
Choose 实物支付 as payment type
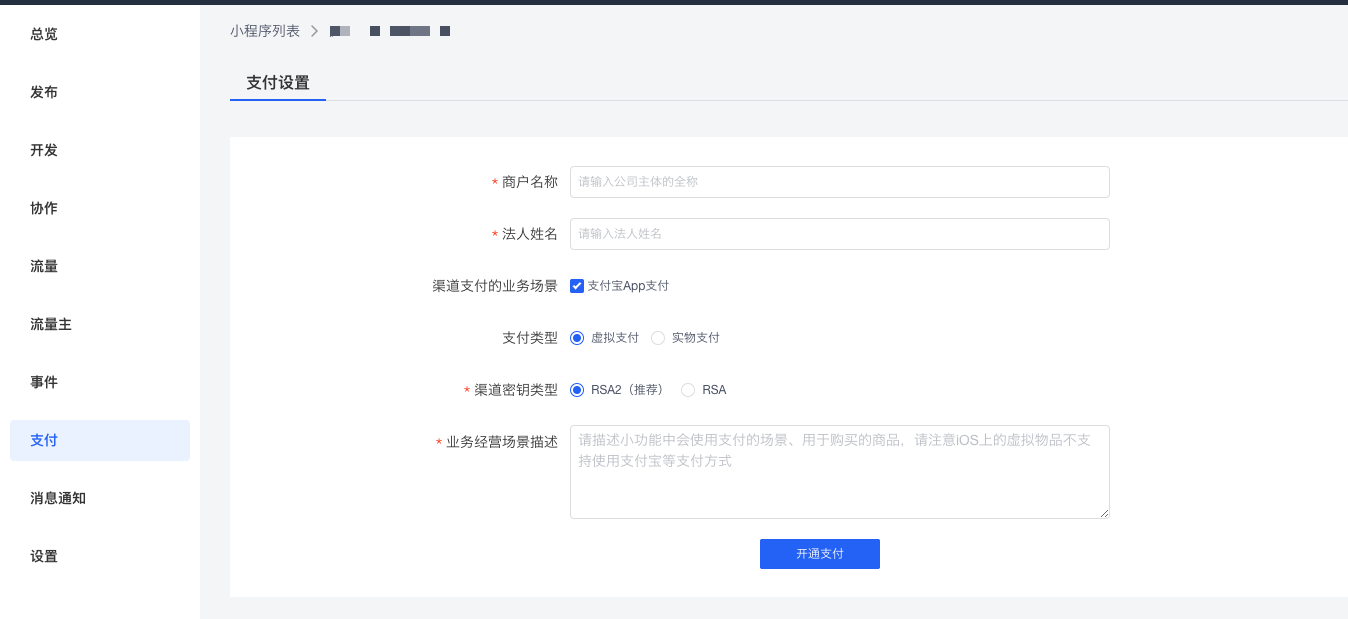pos(658,337)
